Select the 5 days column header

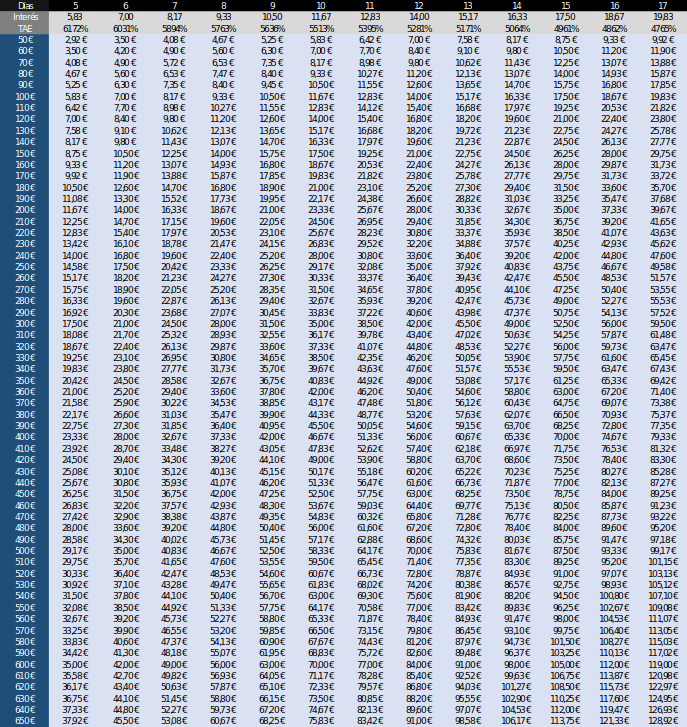tap(75, 6)
